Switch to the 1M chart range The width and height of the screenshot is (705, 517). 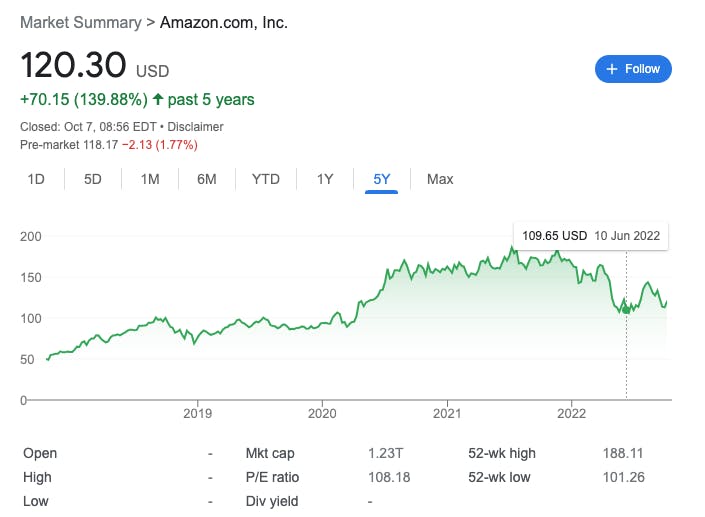pos(150,179)
